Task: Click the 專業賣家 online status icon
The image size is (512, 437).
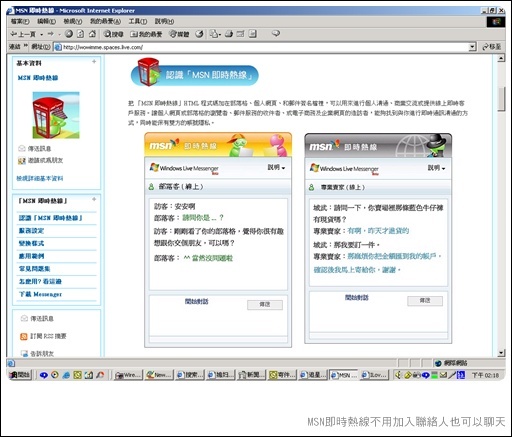Action: (311, 187)
